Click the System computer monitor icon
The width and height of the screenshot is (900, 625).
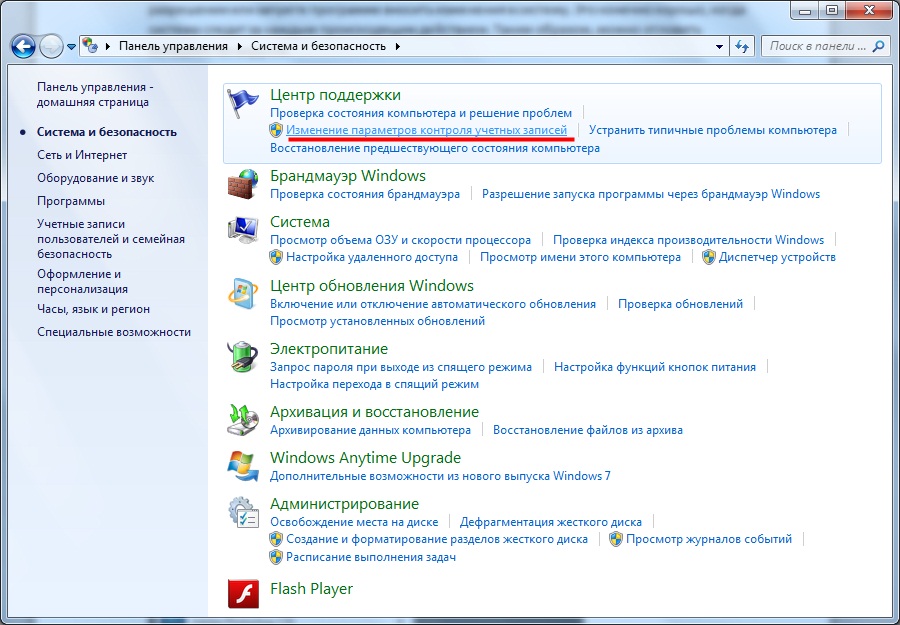point(243,231)
